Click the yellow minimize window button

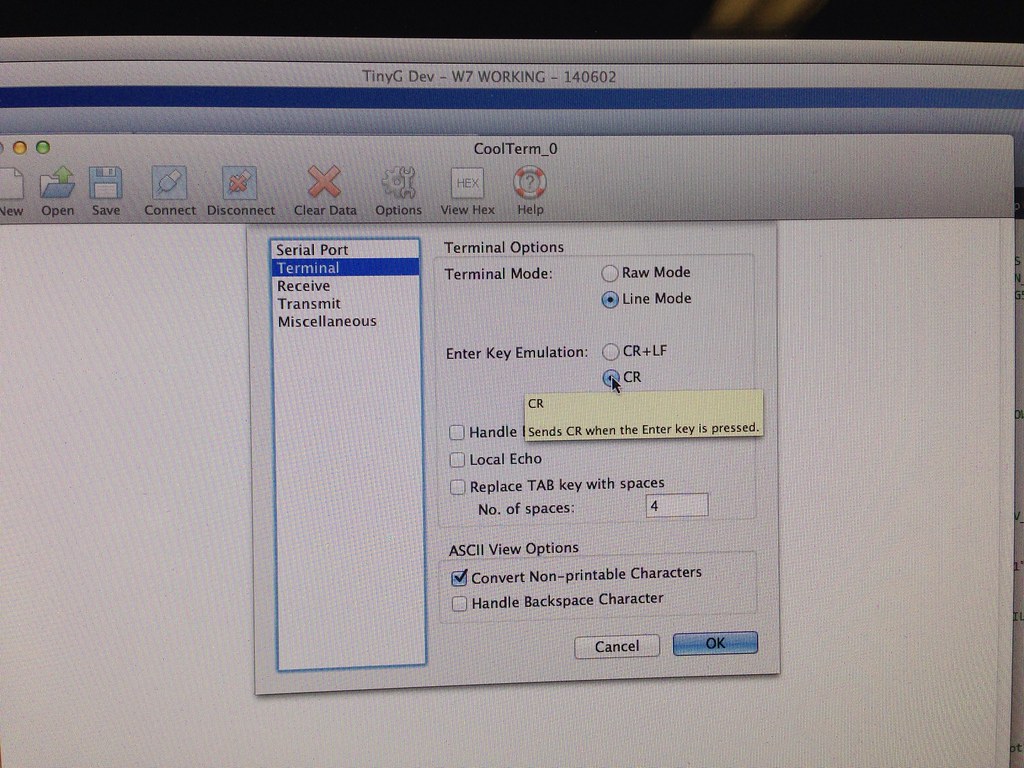click(x=20, y=148)
